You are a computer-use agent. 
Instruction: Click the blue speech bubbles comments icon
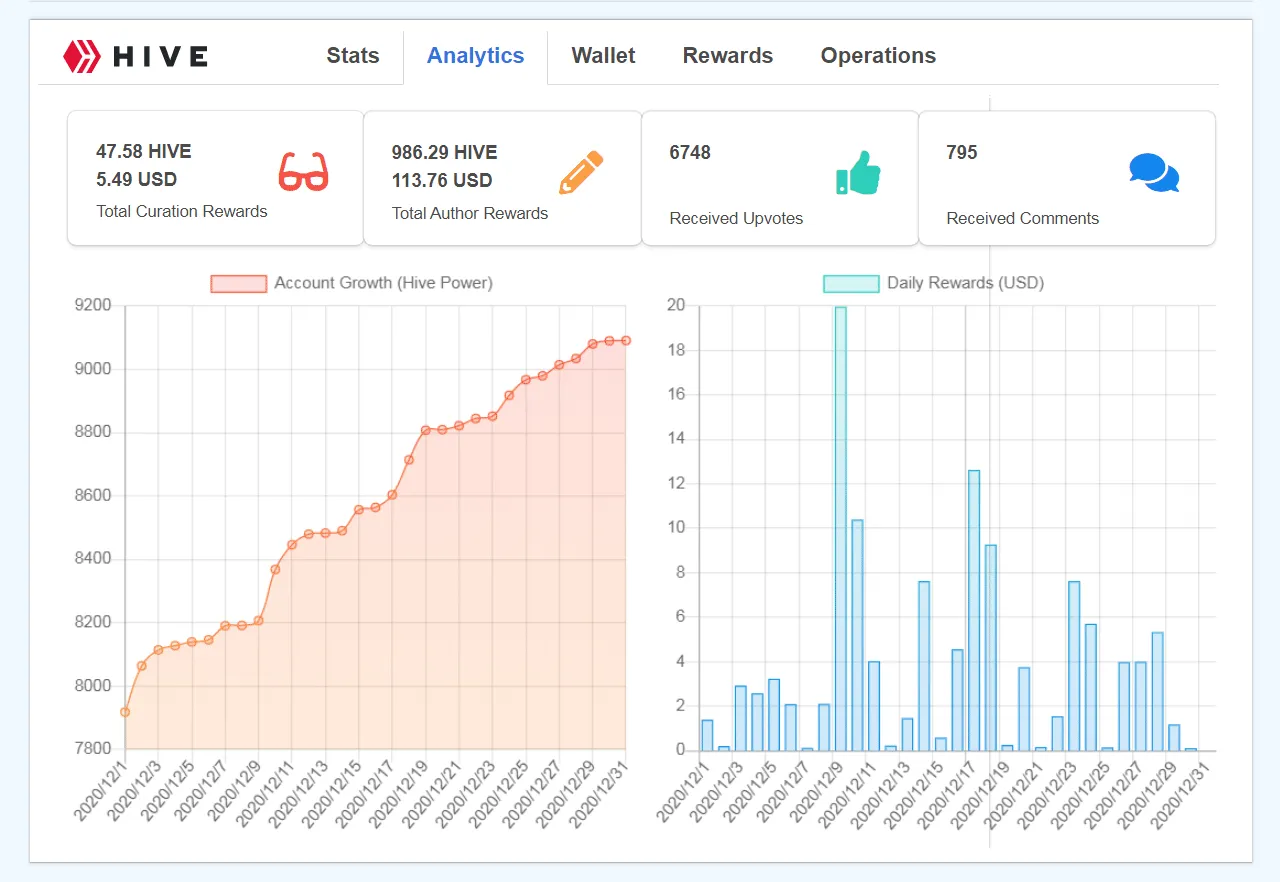[x=1154, y=173]
